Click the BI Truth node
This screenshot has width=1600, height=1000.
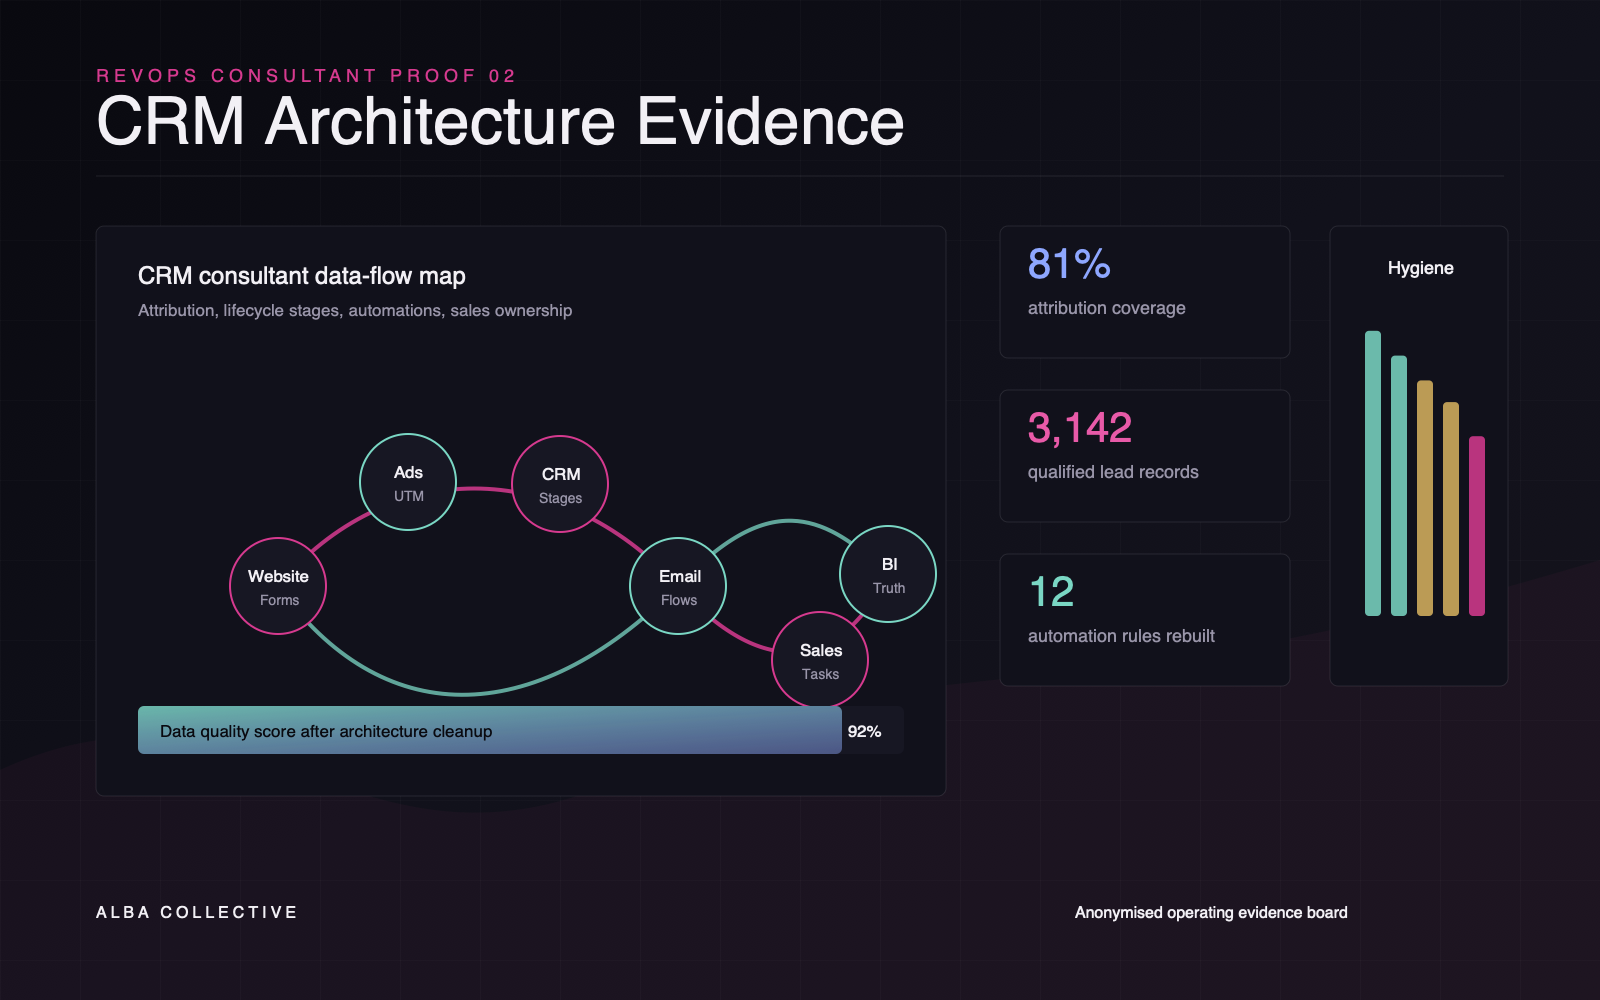click(x=888, y=574)
